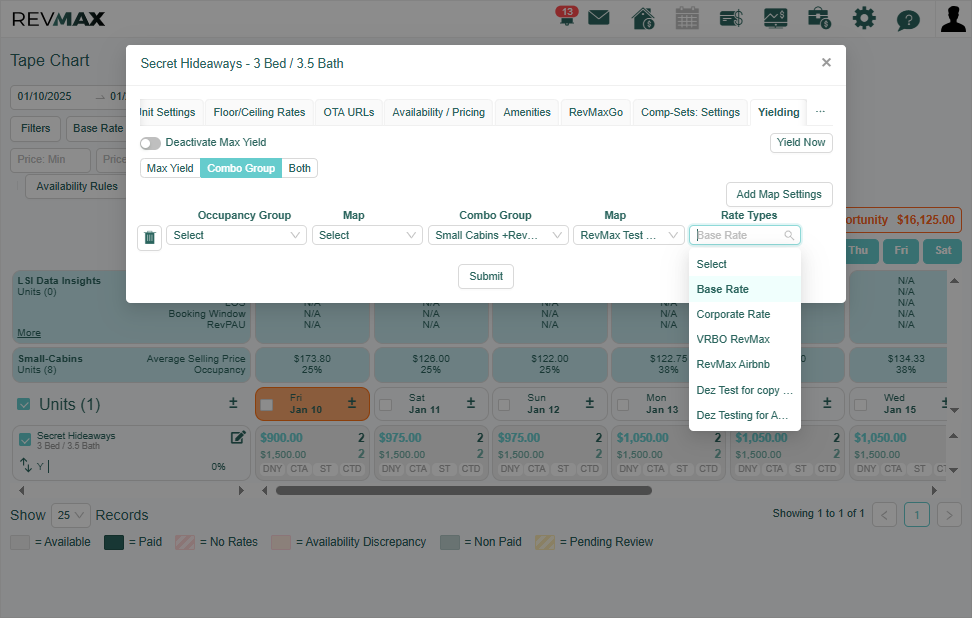Choose VRBO RevMax in Rate Types list

(x=744, y=339)
